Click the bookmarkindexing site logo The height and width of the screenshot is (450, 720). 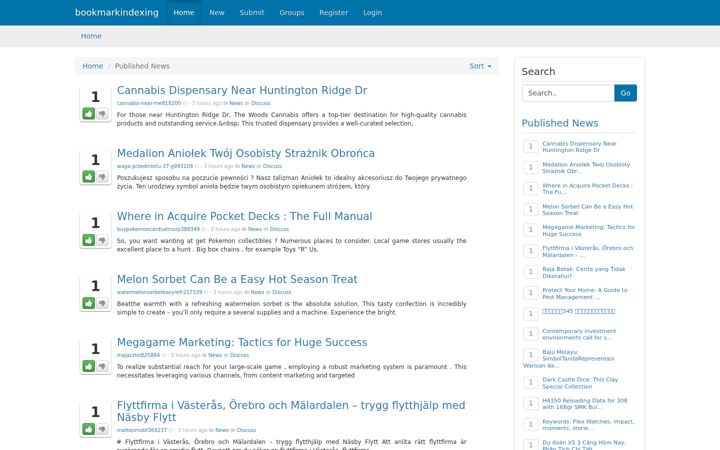[117, 12]
